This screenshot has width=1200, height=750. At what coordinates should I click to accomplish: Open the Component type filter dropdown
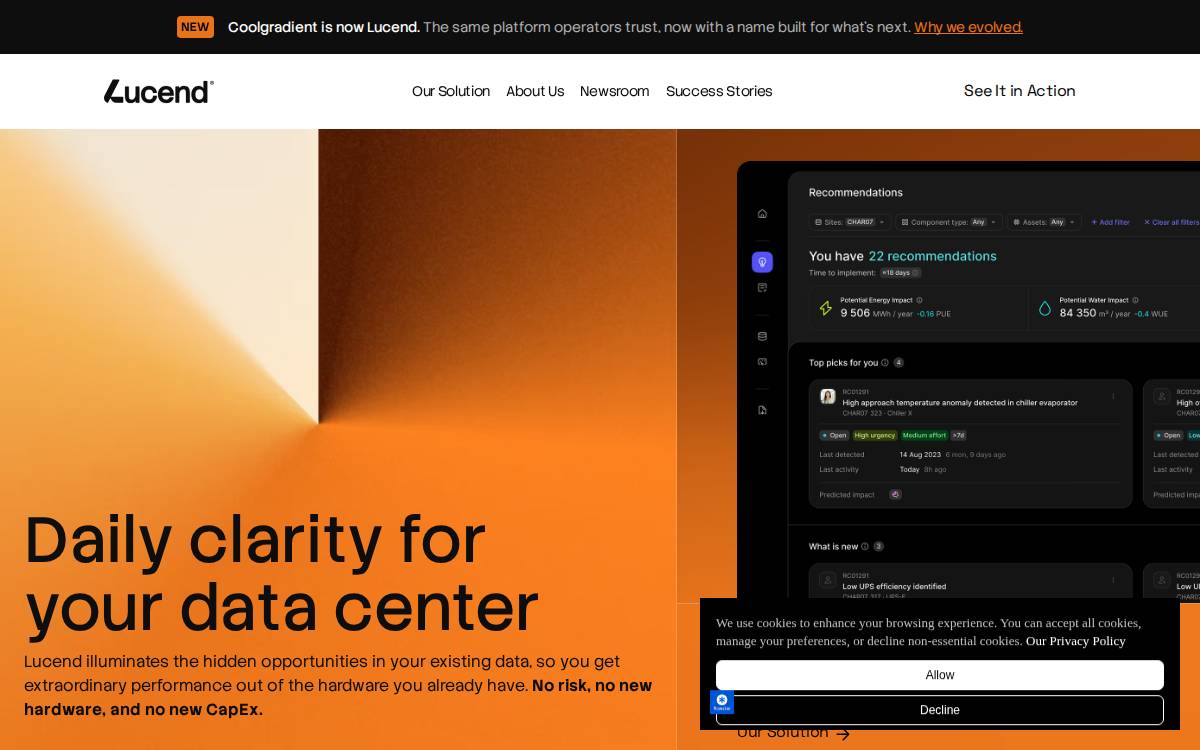click(x=949, y=222)
